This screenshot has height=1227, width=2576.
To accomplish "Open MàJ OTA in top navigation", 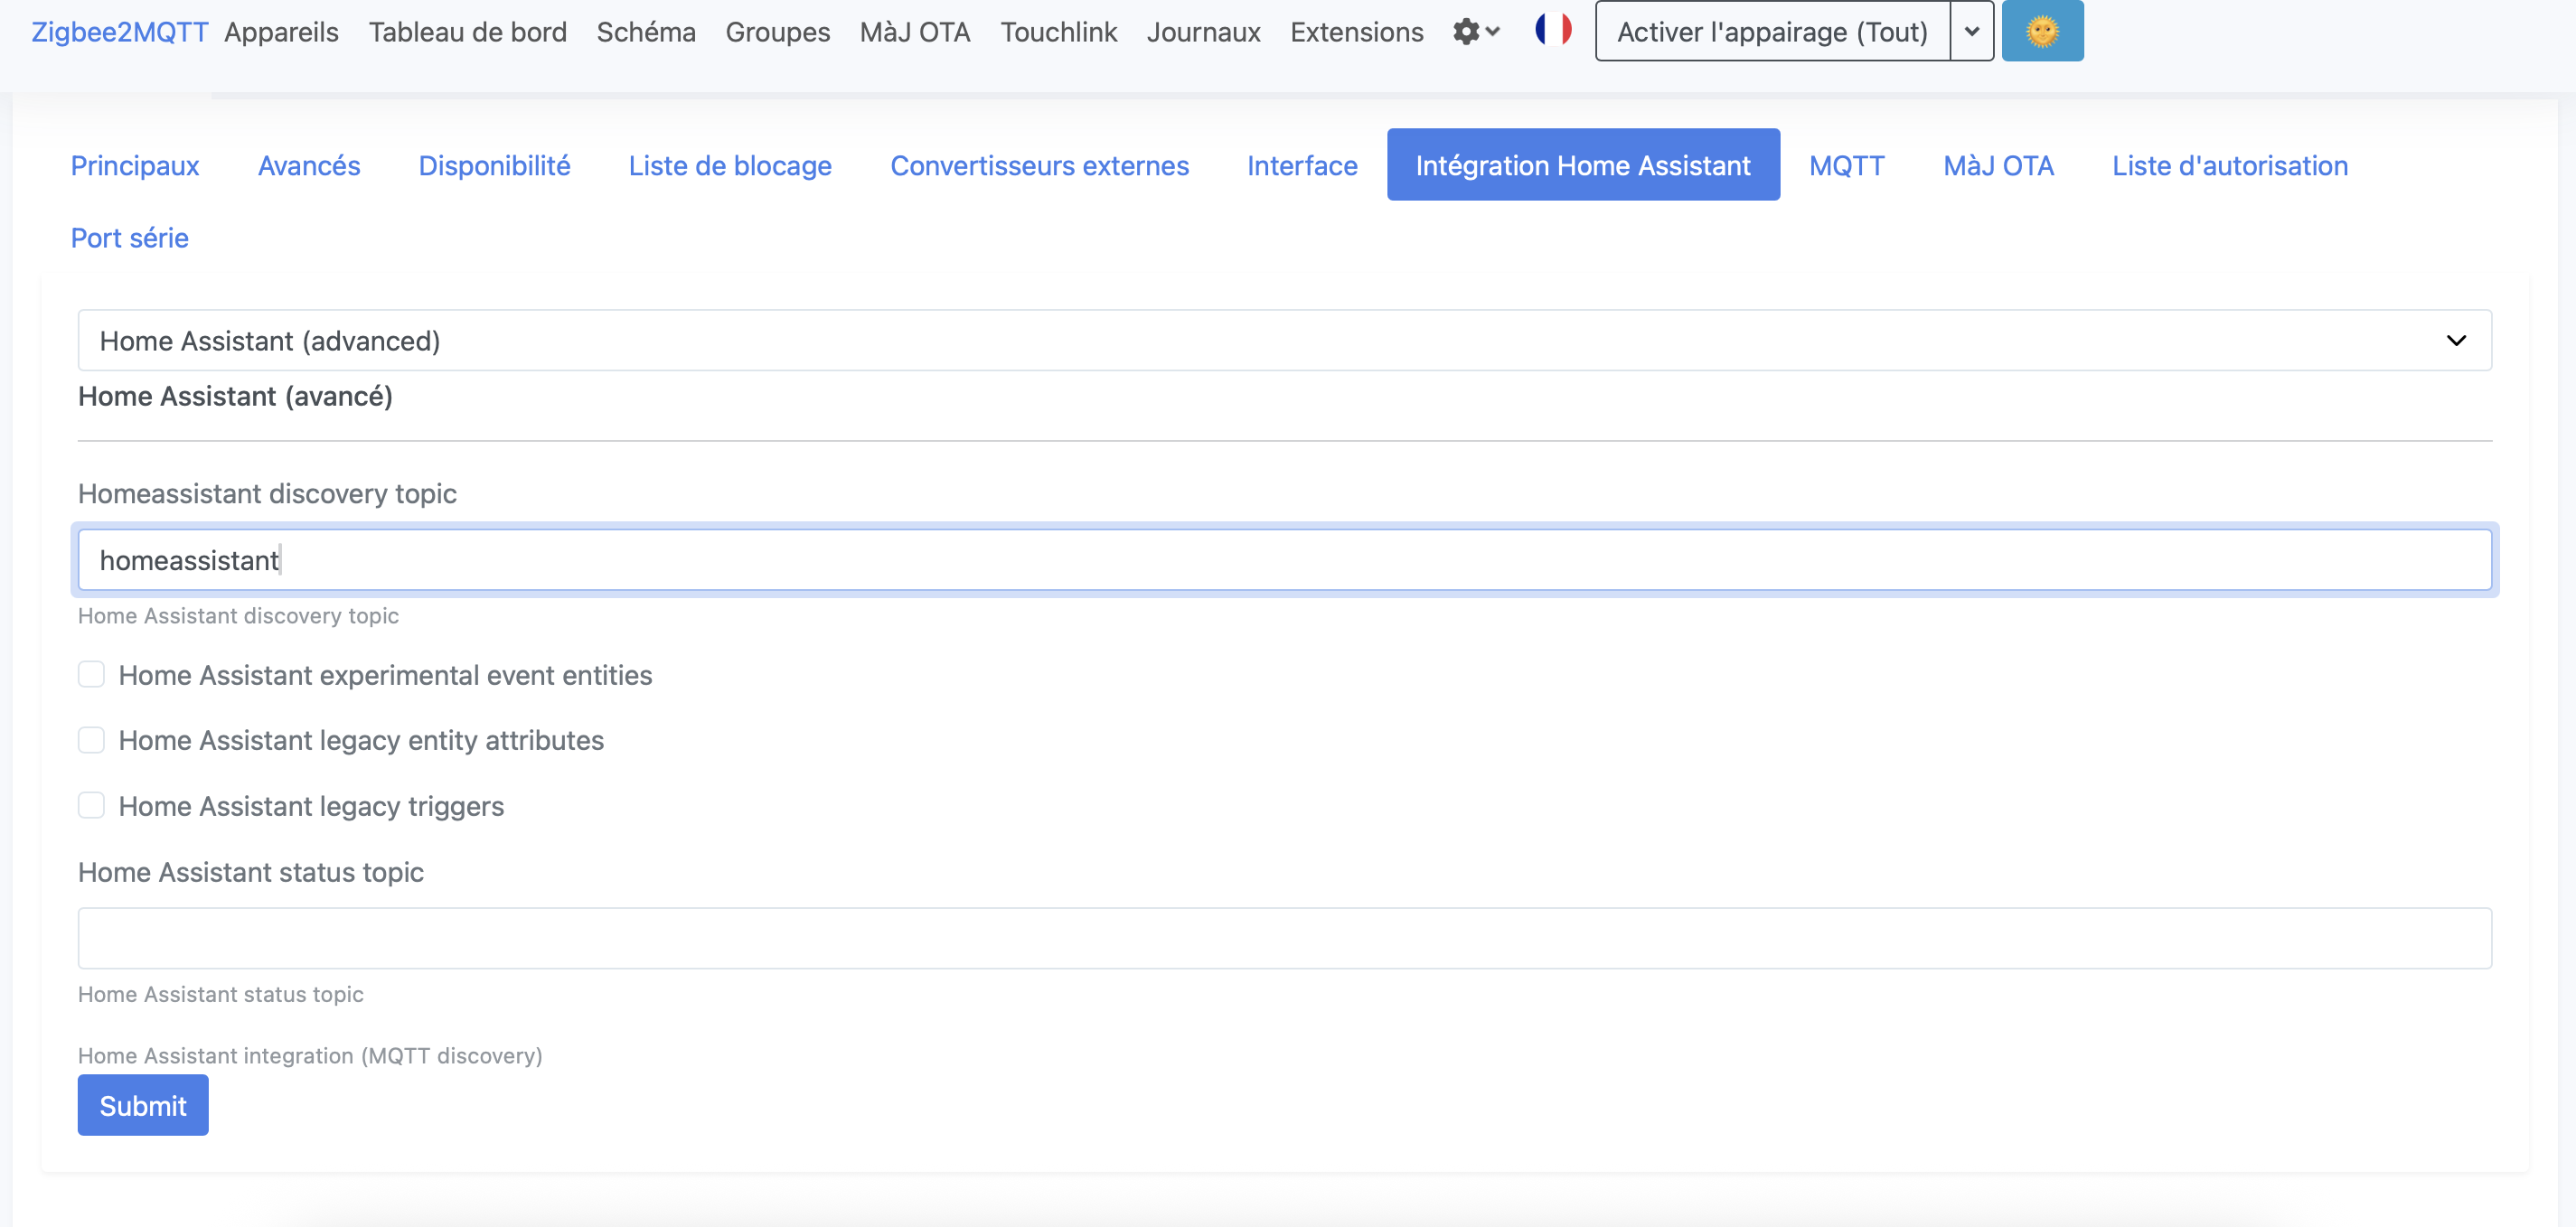I will coord(915,32).
